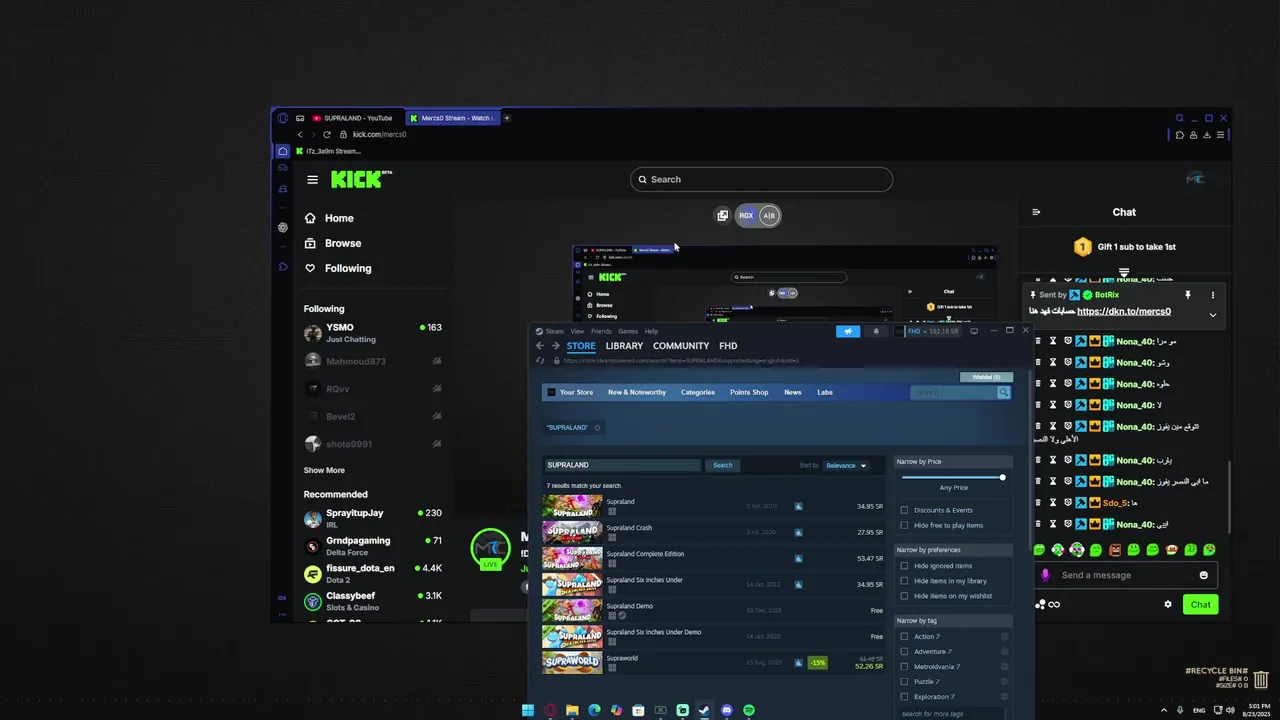Toggle the RGX A|B switch

757,215
